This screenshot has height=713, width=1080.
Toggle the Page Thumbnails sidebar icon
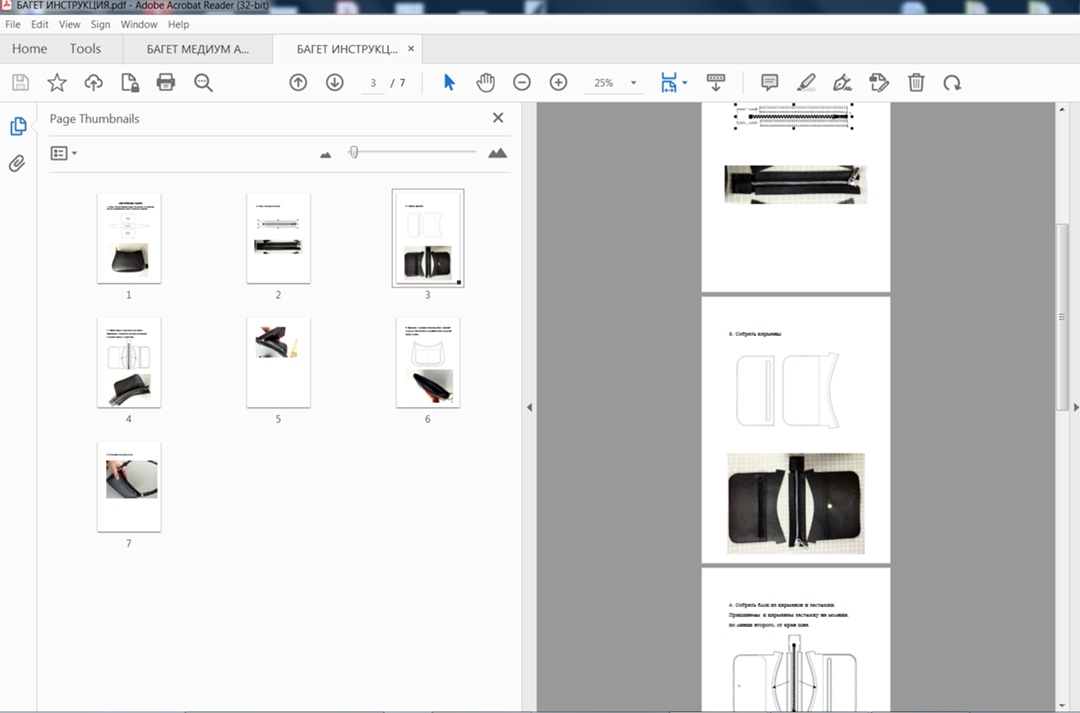[17, 126]
